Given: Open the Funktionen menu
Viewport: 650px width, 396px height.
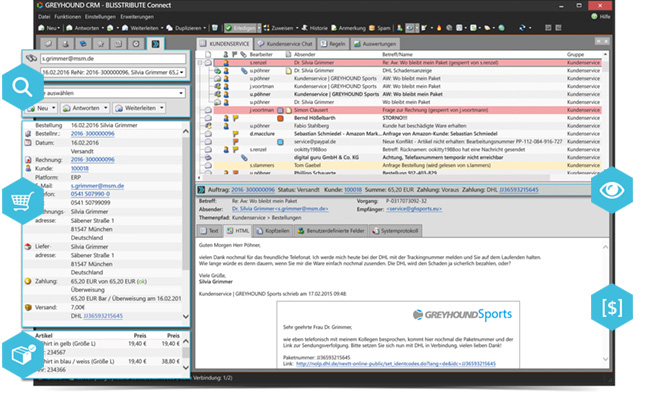Looking at the screenshot, I should 68,17.
